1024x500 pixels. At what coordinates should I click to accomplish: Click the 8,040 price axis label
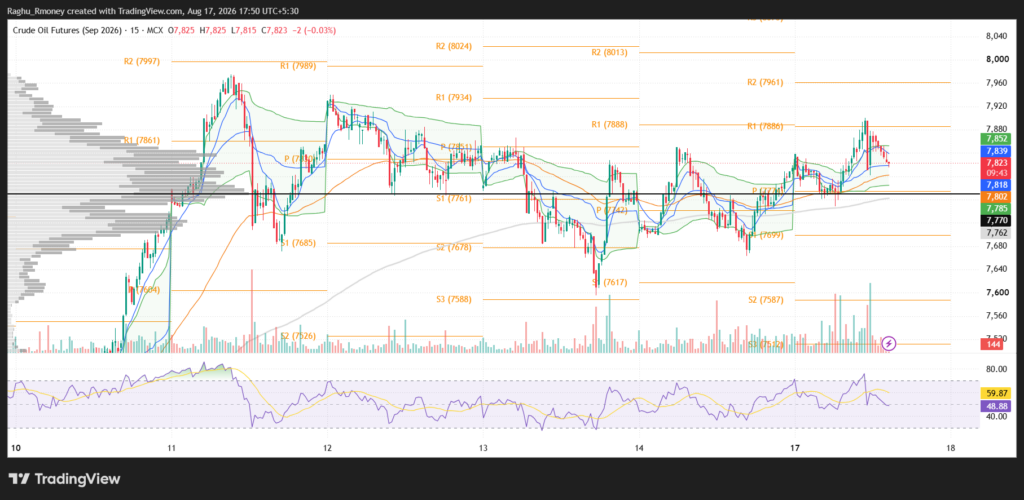pyautogui.click(x=996, y=37)
